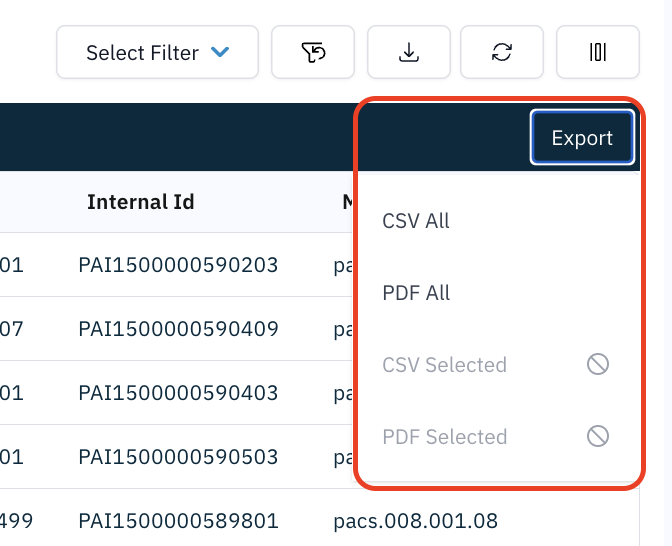Open the Select Filter dropdown
This screenshot has height=546, width=672.
(157, 53)
